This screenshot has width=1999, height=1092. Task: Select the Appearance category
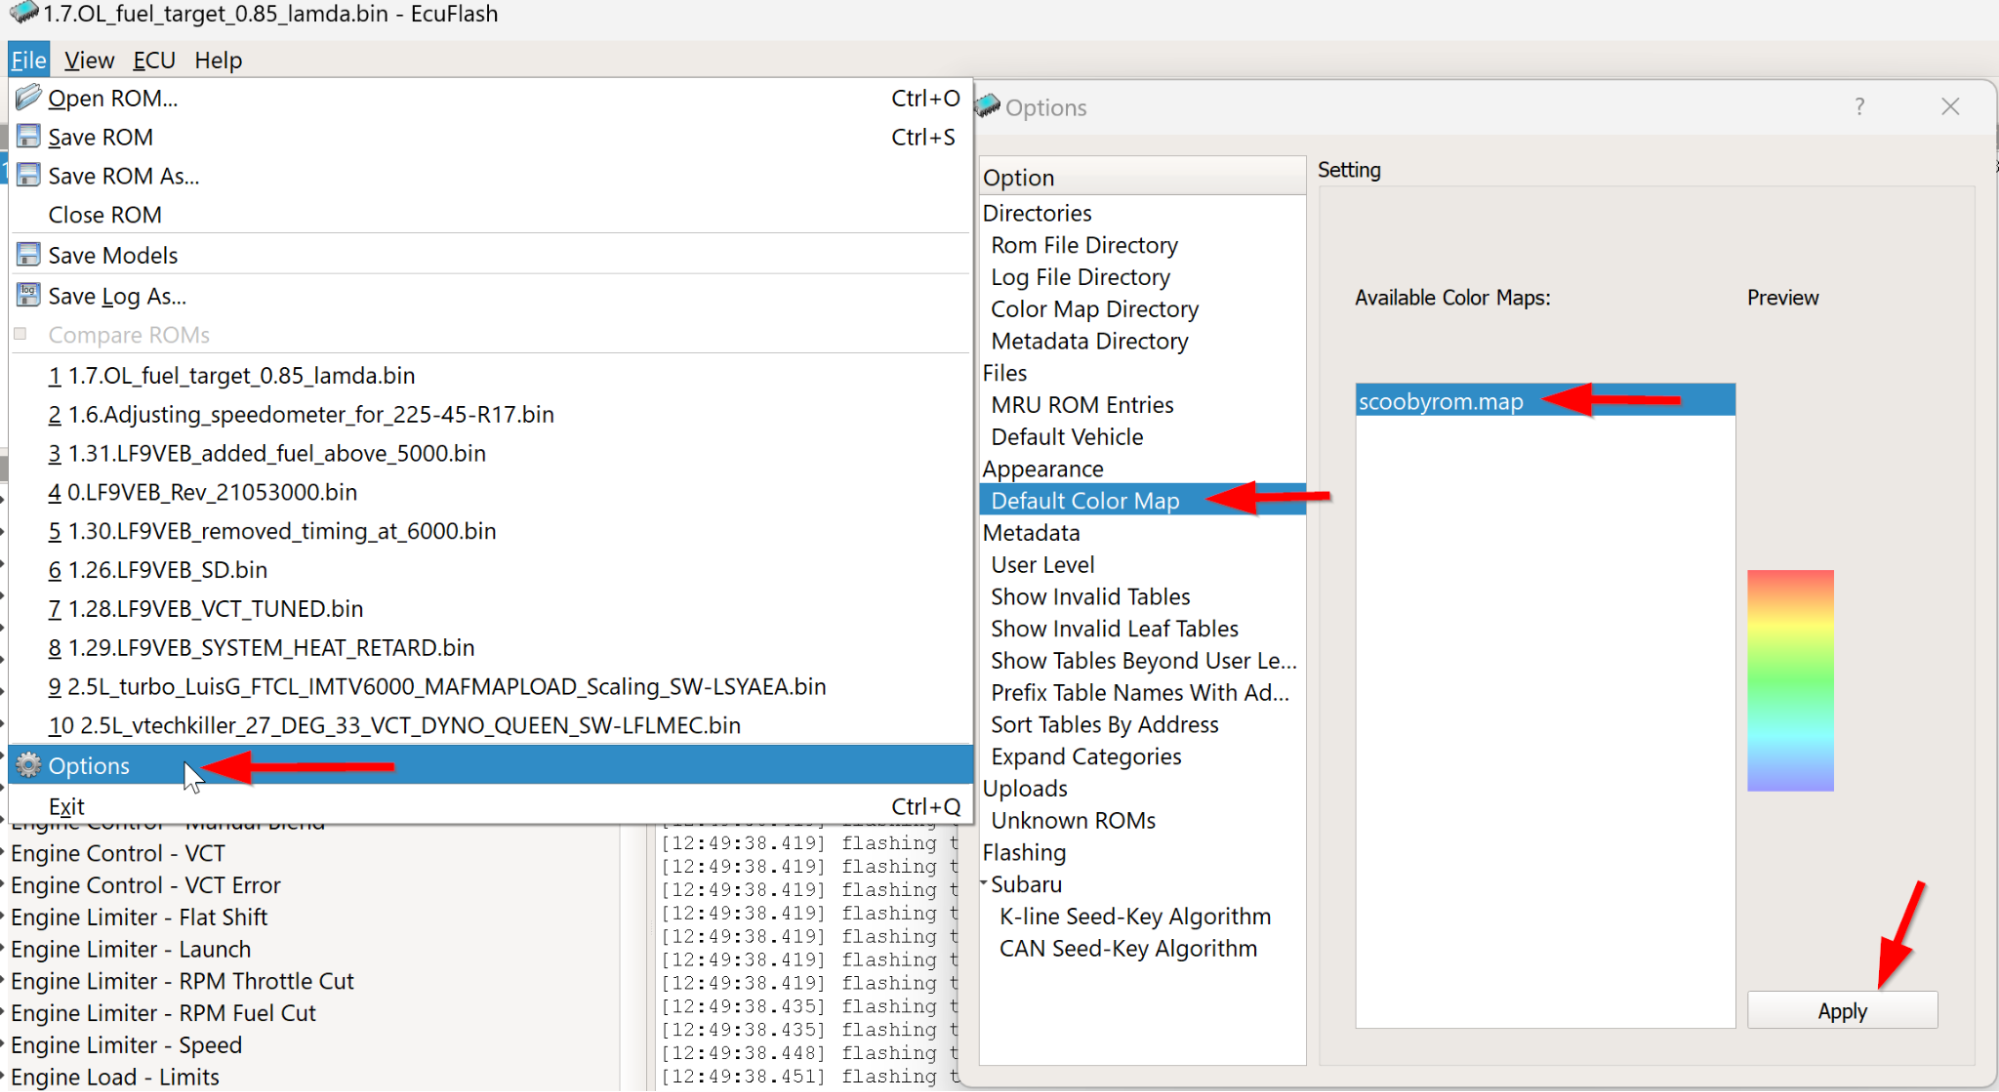1143,469
